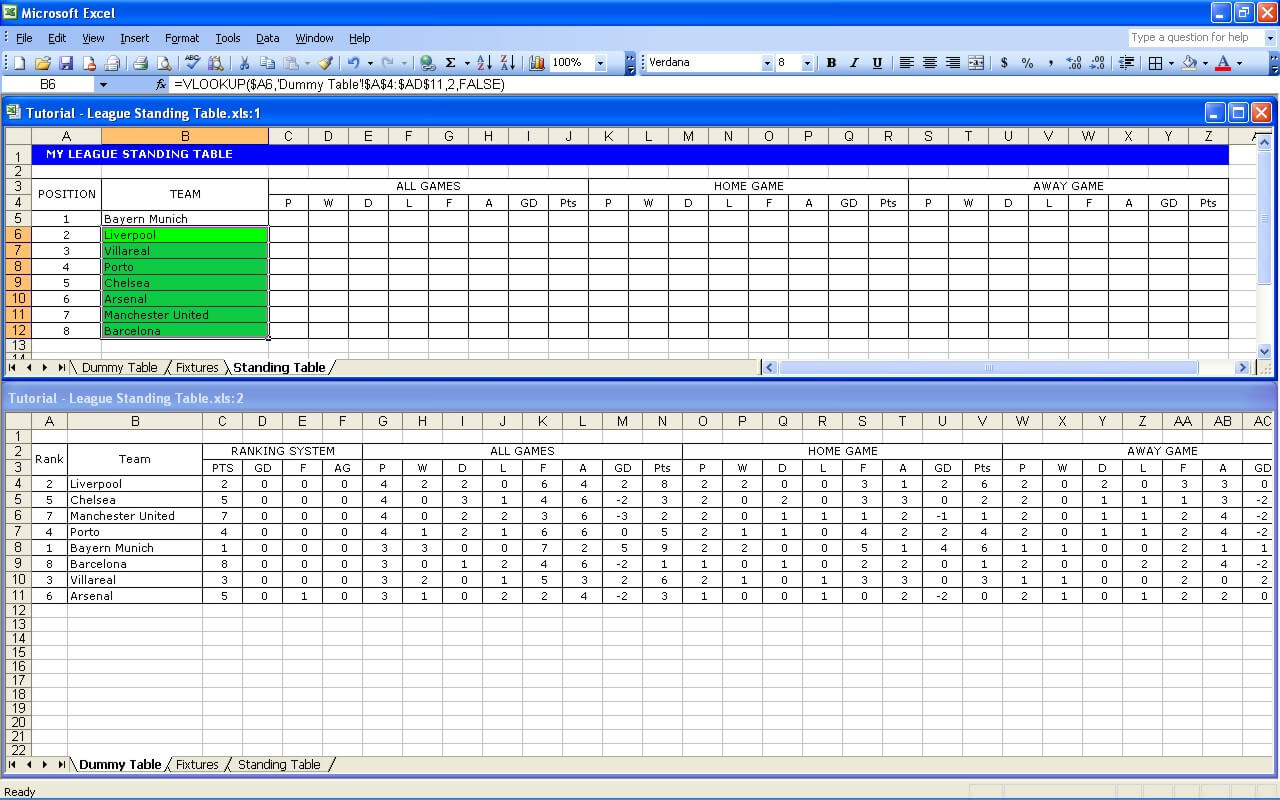Open the Zoom 100% dropdown

[x=600, y=63]
